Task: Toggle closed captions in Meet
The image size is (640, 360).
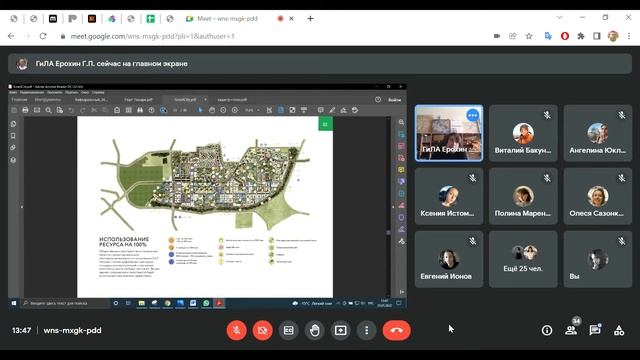Action: point(289,330)
